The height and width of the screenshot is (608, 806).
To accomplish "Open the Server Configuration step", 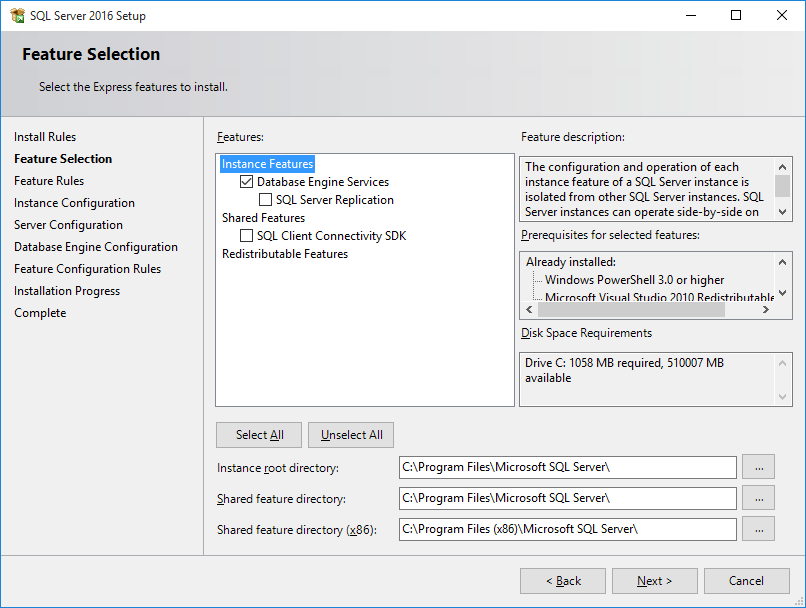I will click(68, 224).
